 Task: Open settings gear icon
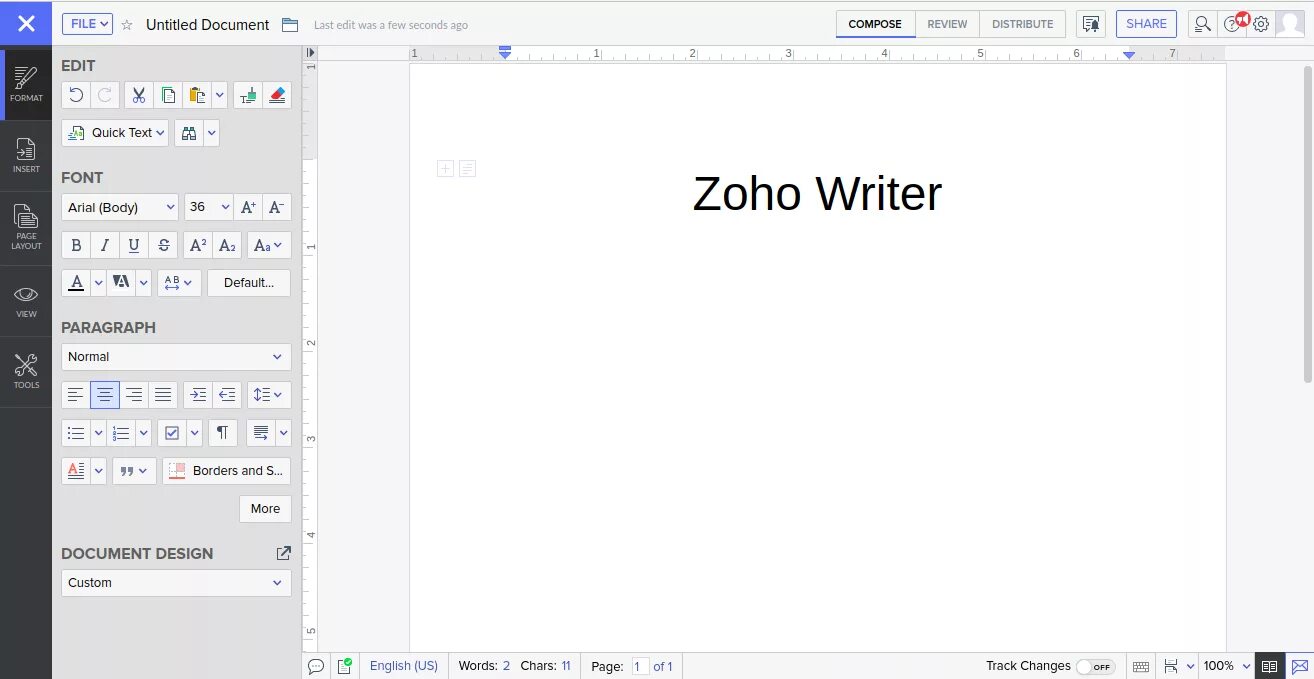pos(1261,24)
